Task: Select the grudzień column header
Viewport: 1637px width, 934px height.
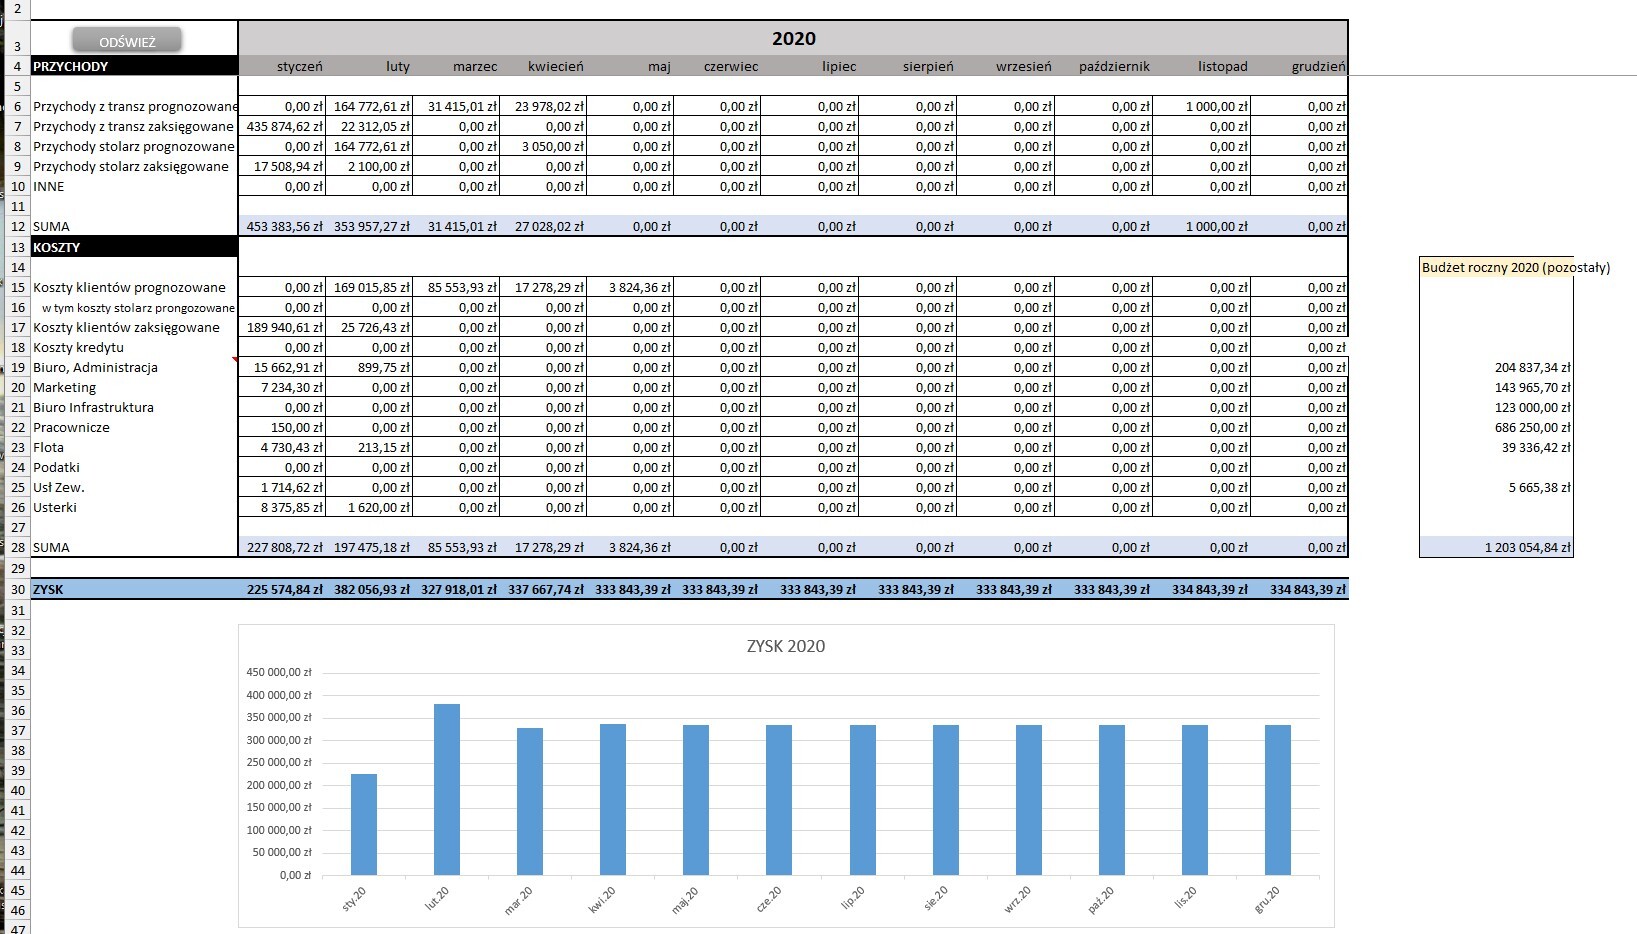Action: point(1299,66)
